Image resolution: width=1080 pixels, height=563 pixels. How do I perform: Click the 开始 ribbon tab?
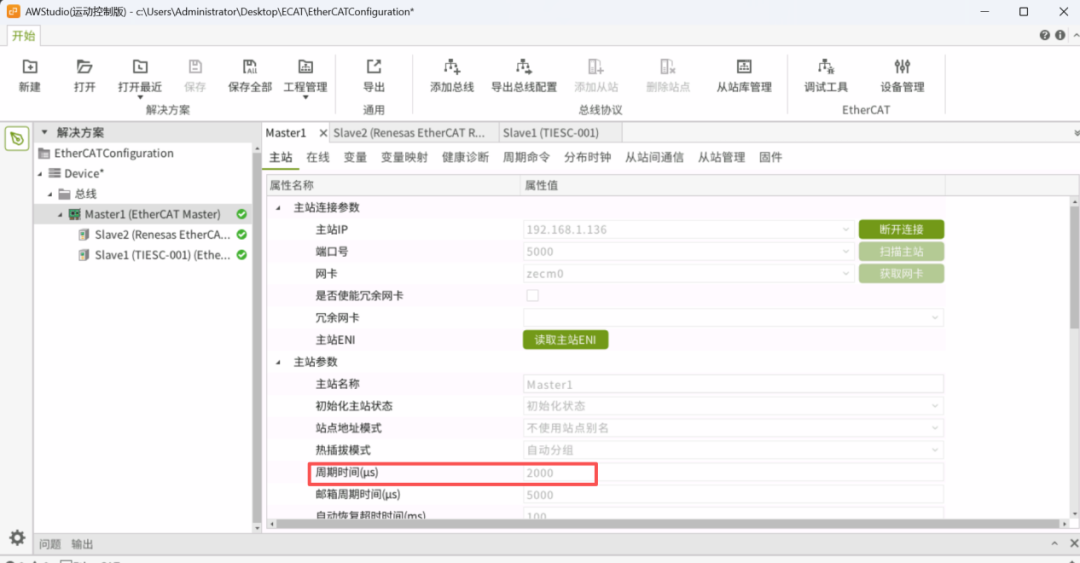[x=23, y=36]
